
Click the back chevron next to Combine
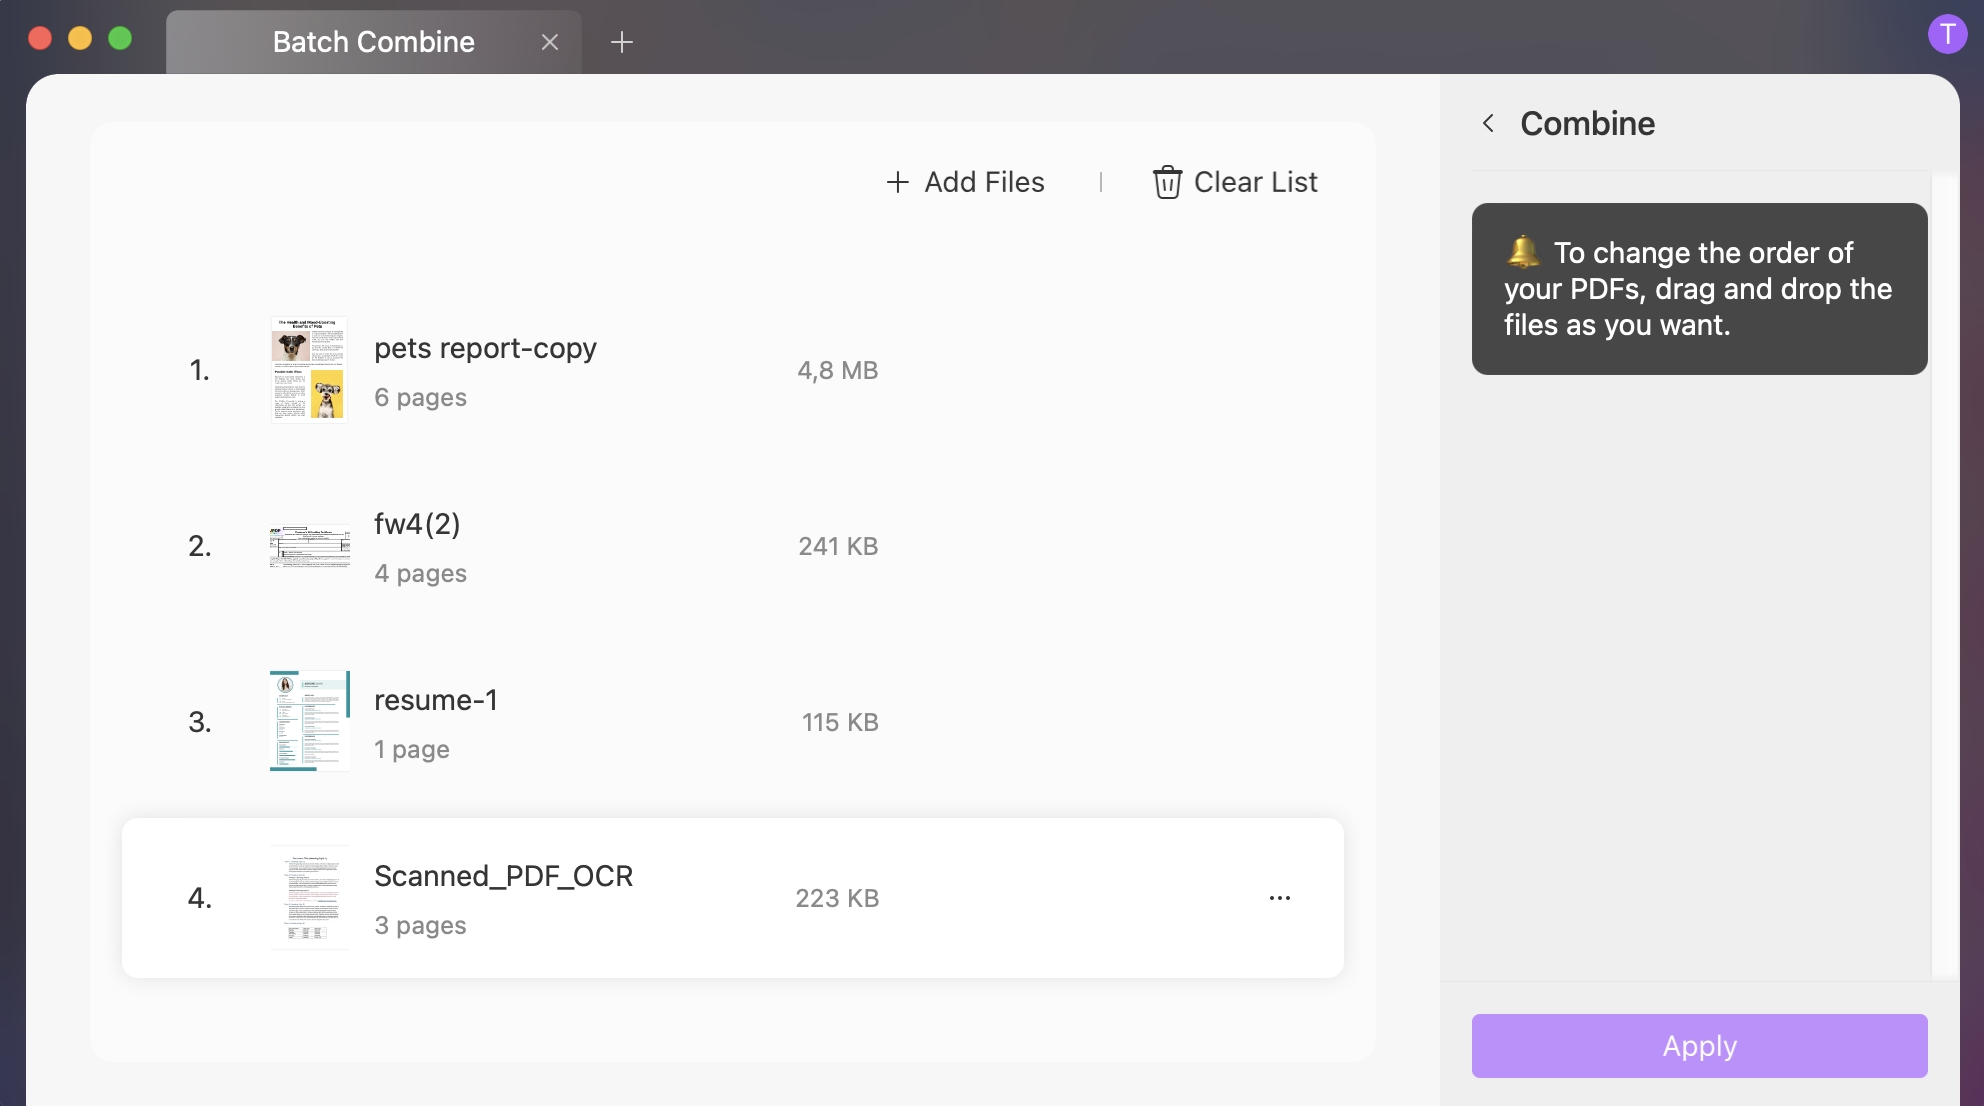click(1488, 123)
